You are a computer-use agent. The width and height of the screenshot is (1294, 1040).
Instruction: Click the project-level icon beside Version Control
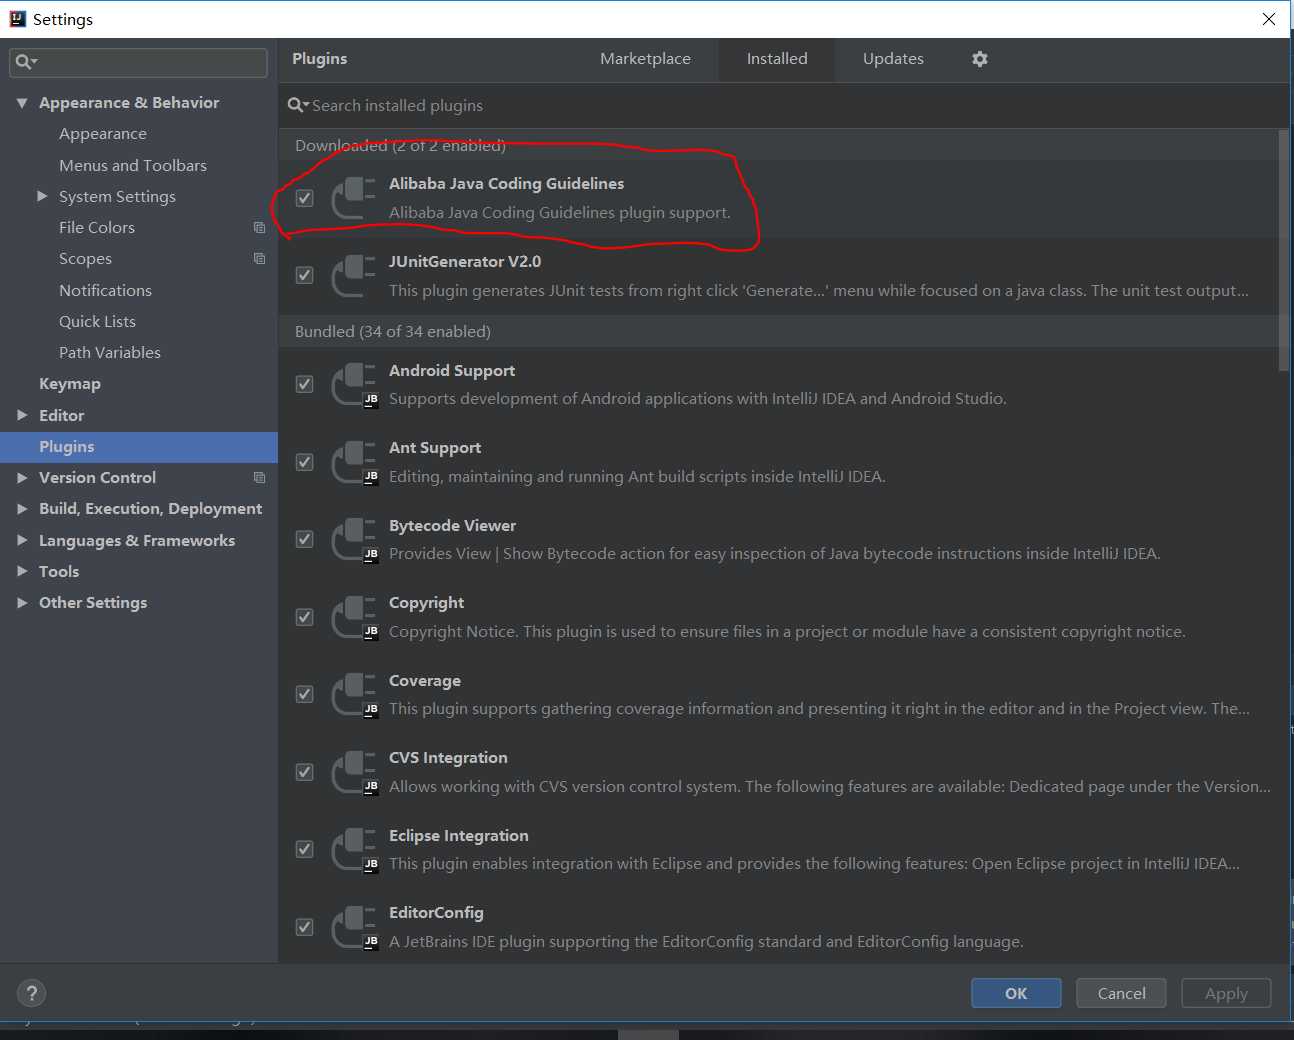pos(259,478)
